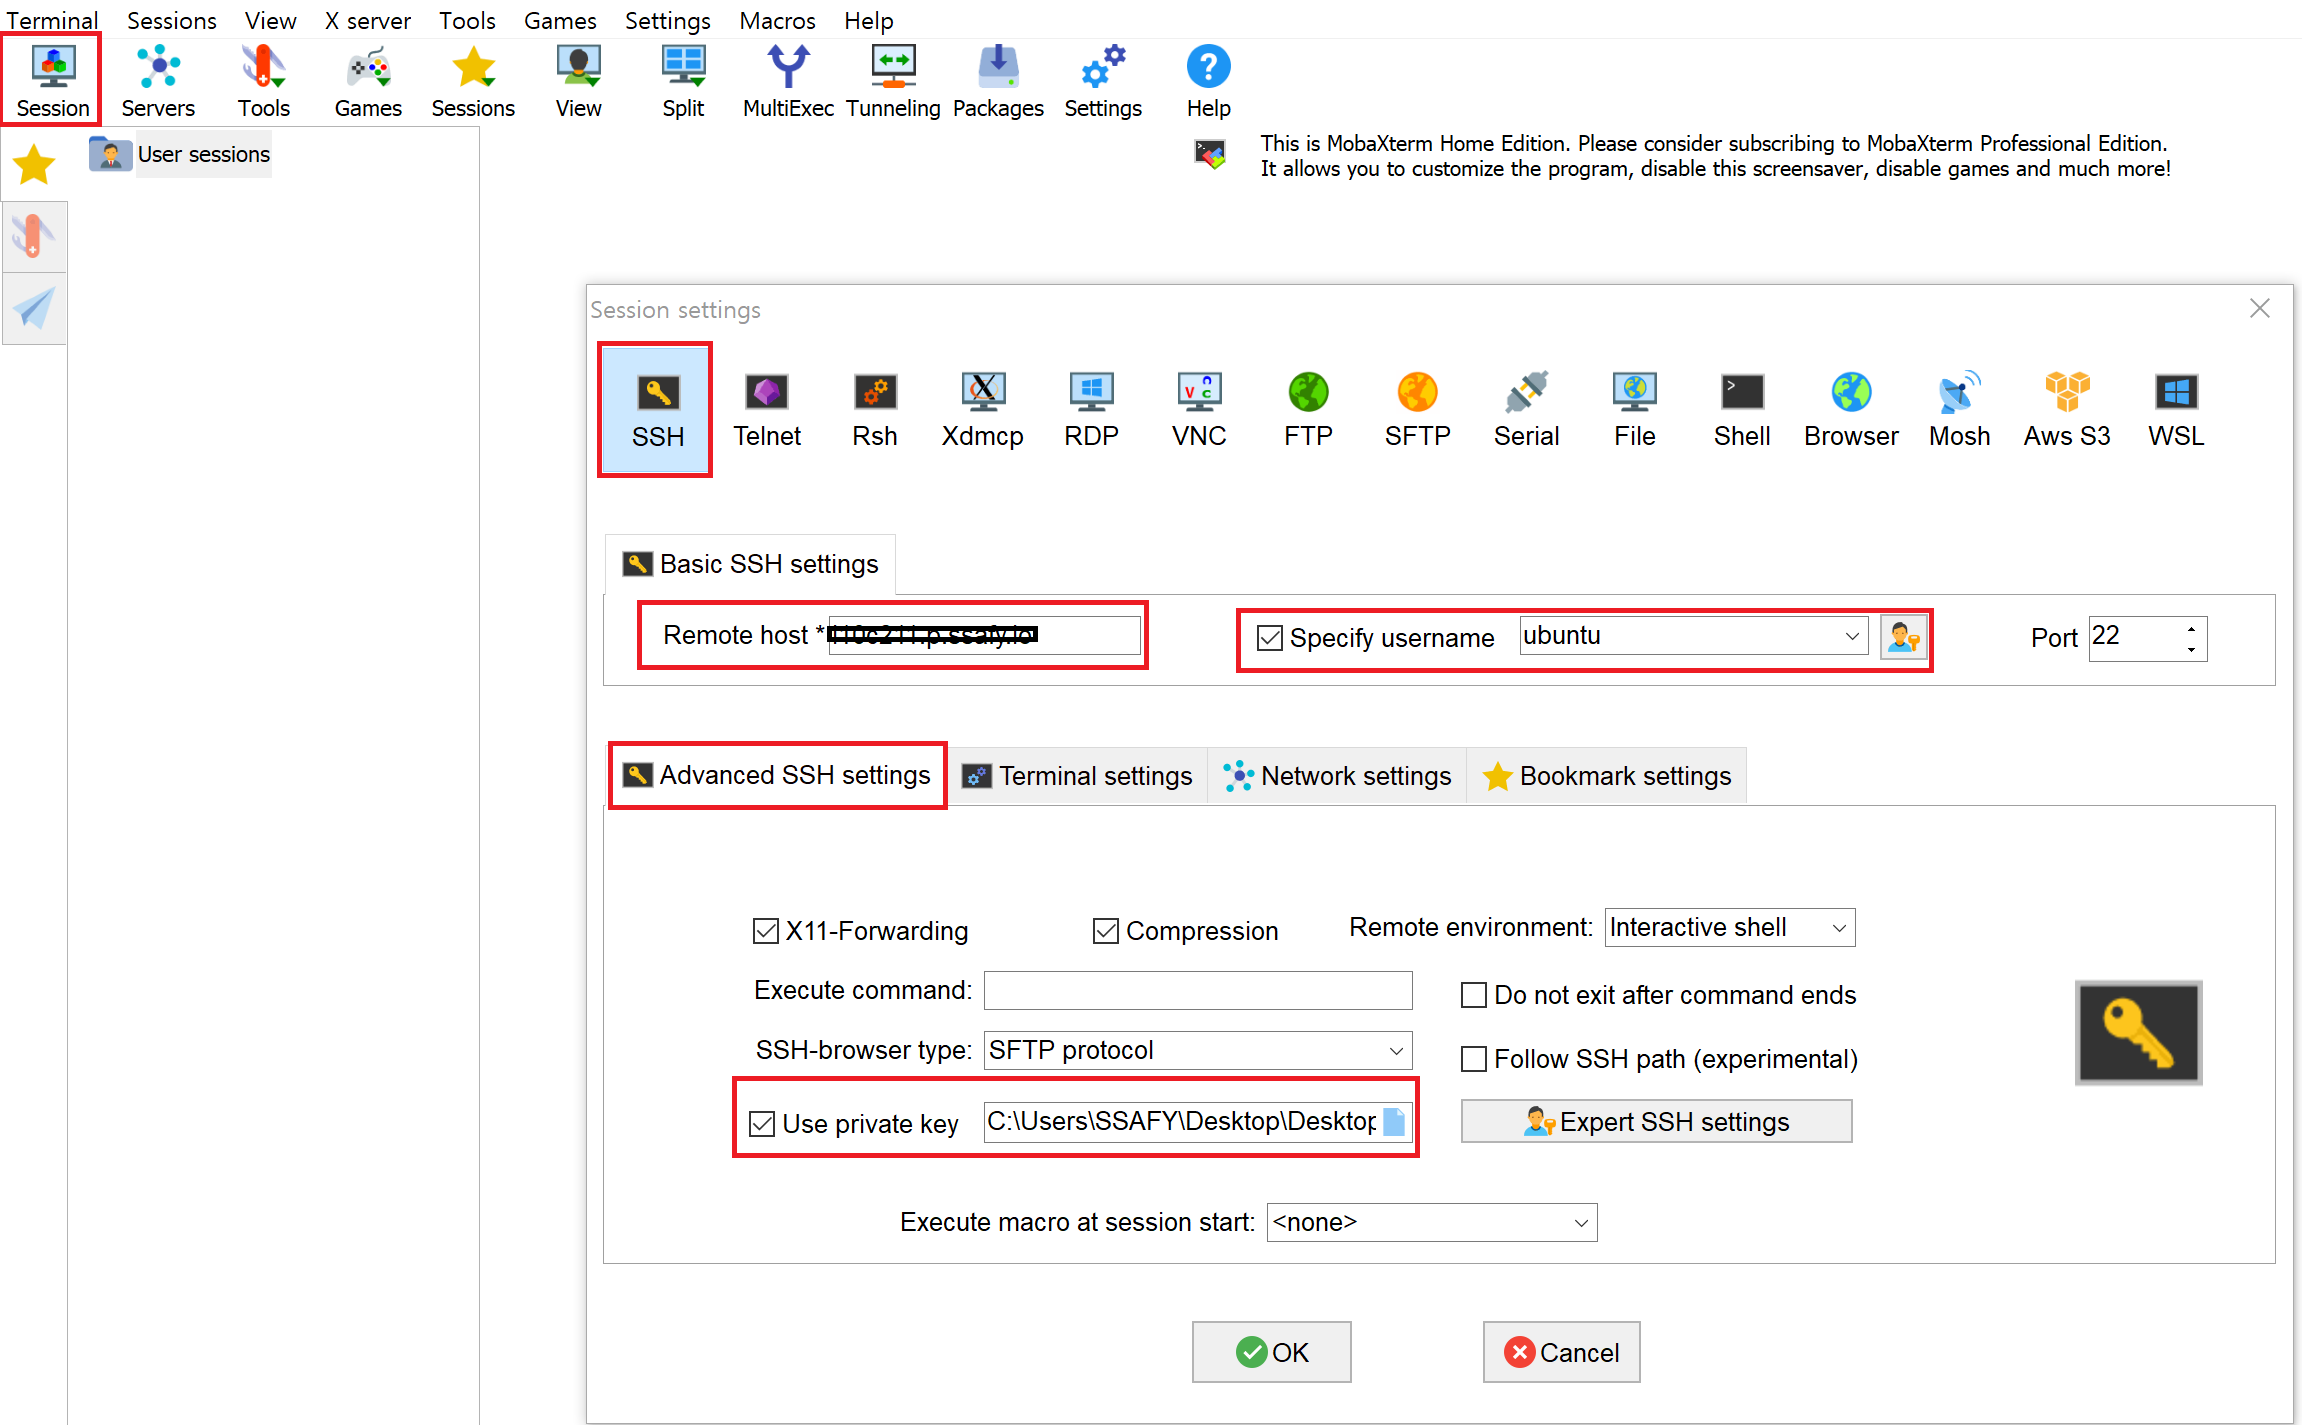Uncheck the X11-Forwarding checkbox
The image size is (2302, 1425).
[x=766, y=931]
